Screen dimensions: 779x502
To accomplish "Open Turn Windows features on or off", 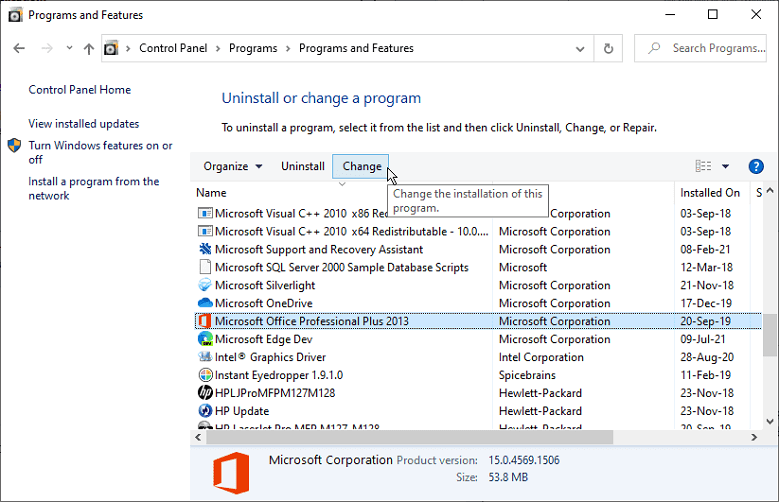I will [x=100, y=153].
